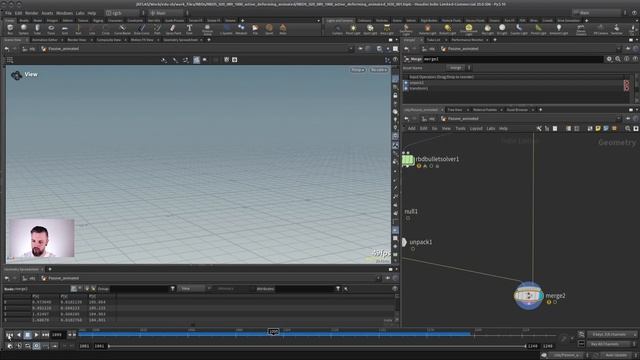Create a Box from the shelf
640x360 pixels.
pos(10,29)
